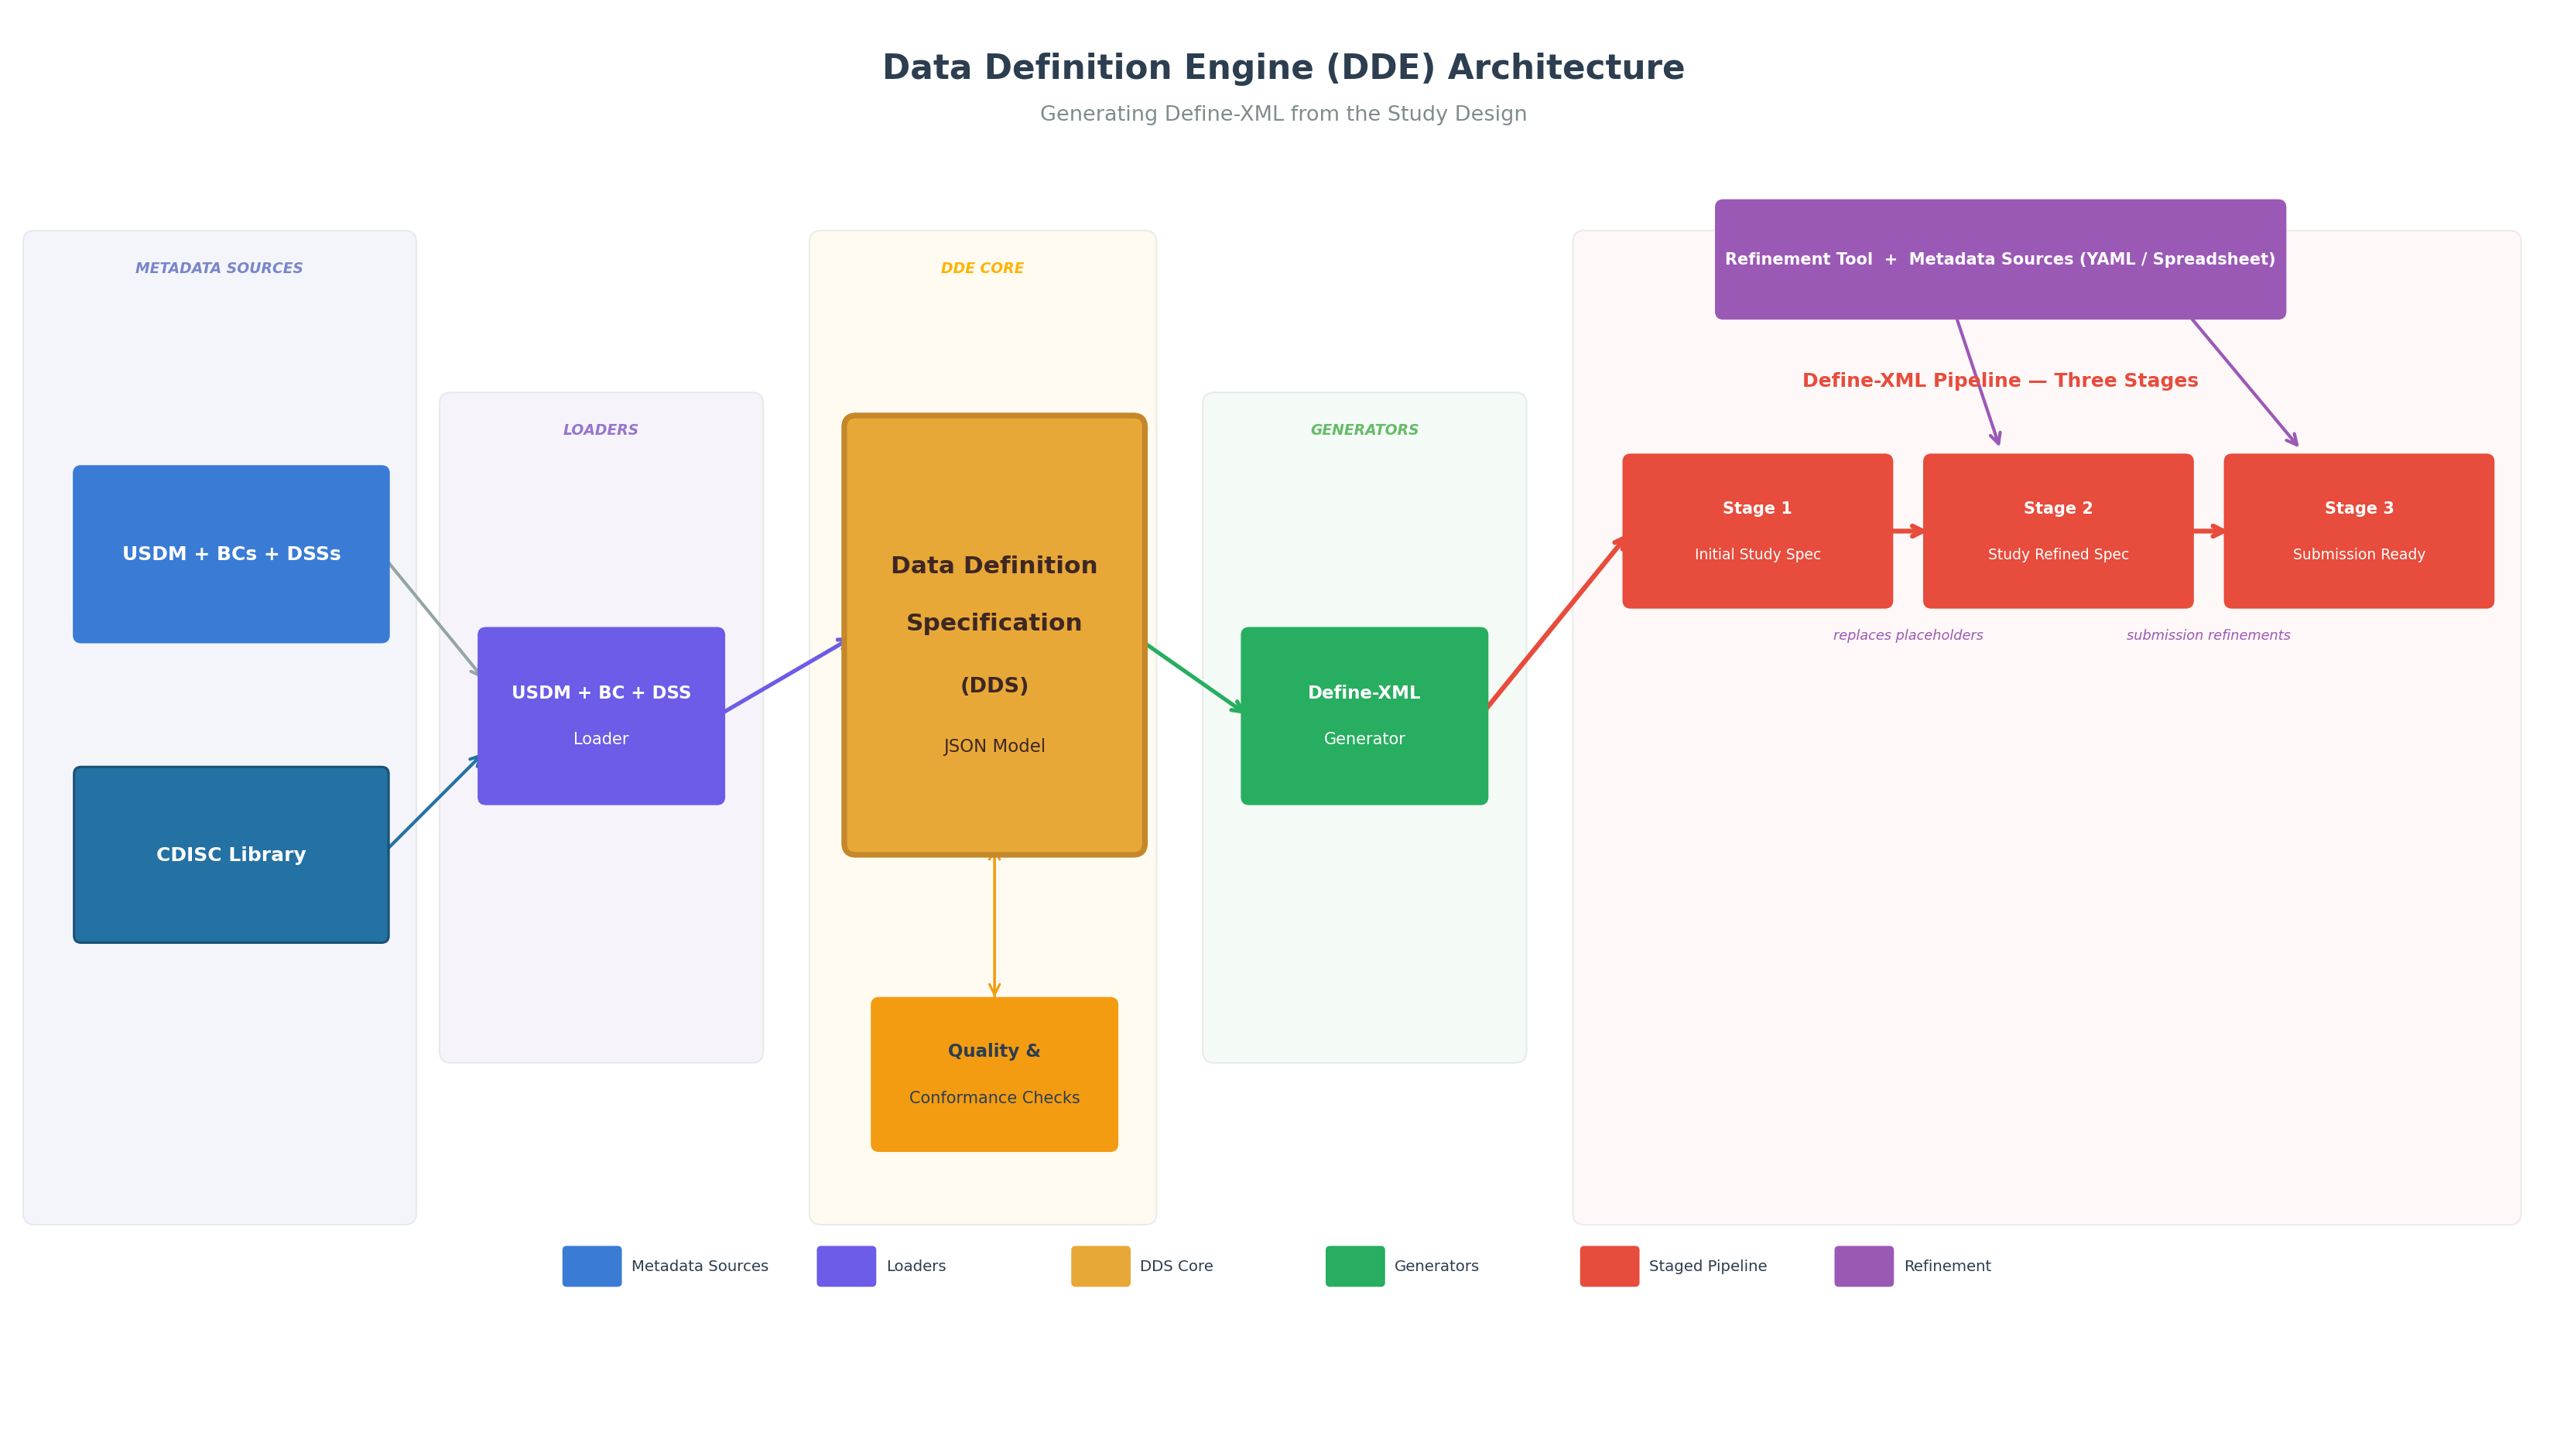2567x1456 pixels.
Task: Click the 'LOADERS' panel heading
Action: (601, 430)
